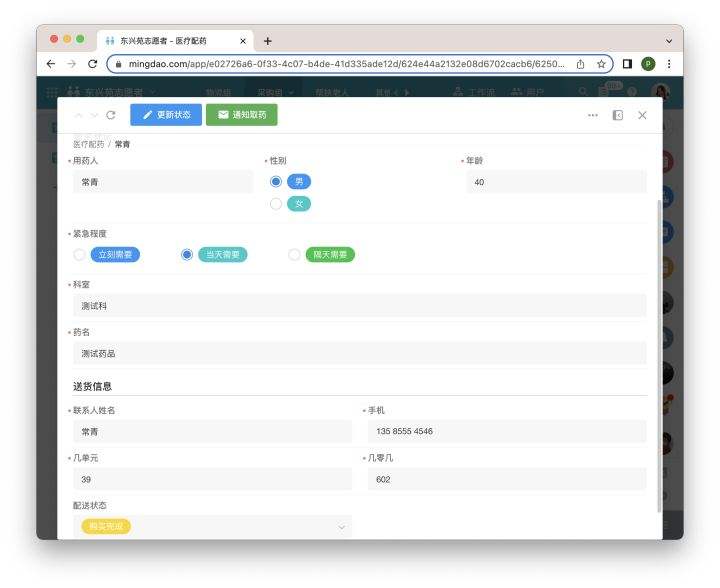Expand the 配送状态 dropdown

click(x=341, y=526)
